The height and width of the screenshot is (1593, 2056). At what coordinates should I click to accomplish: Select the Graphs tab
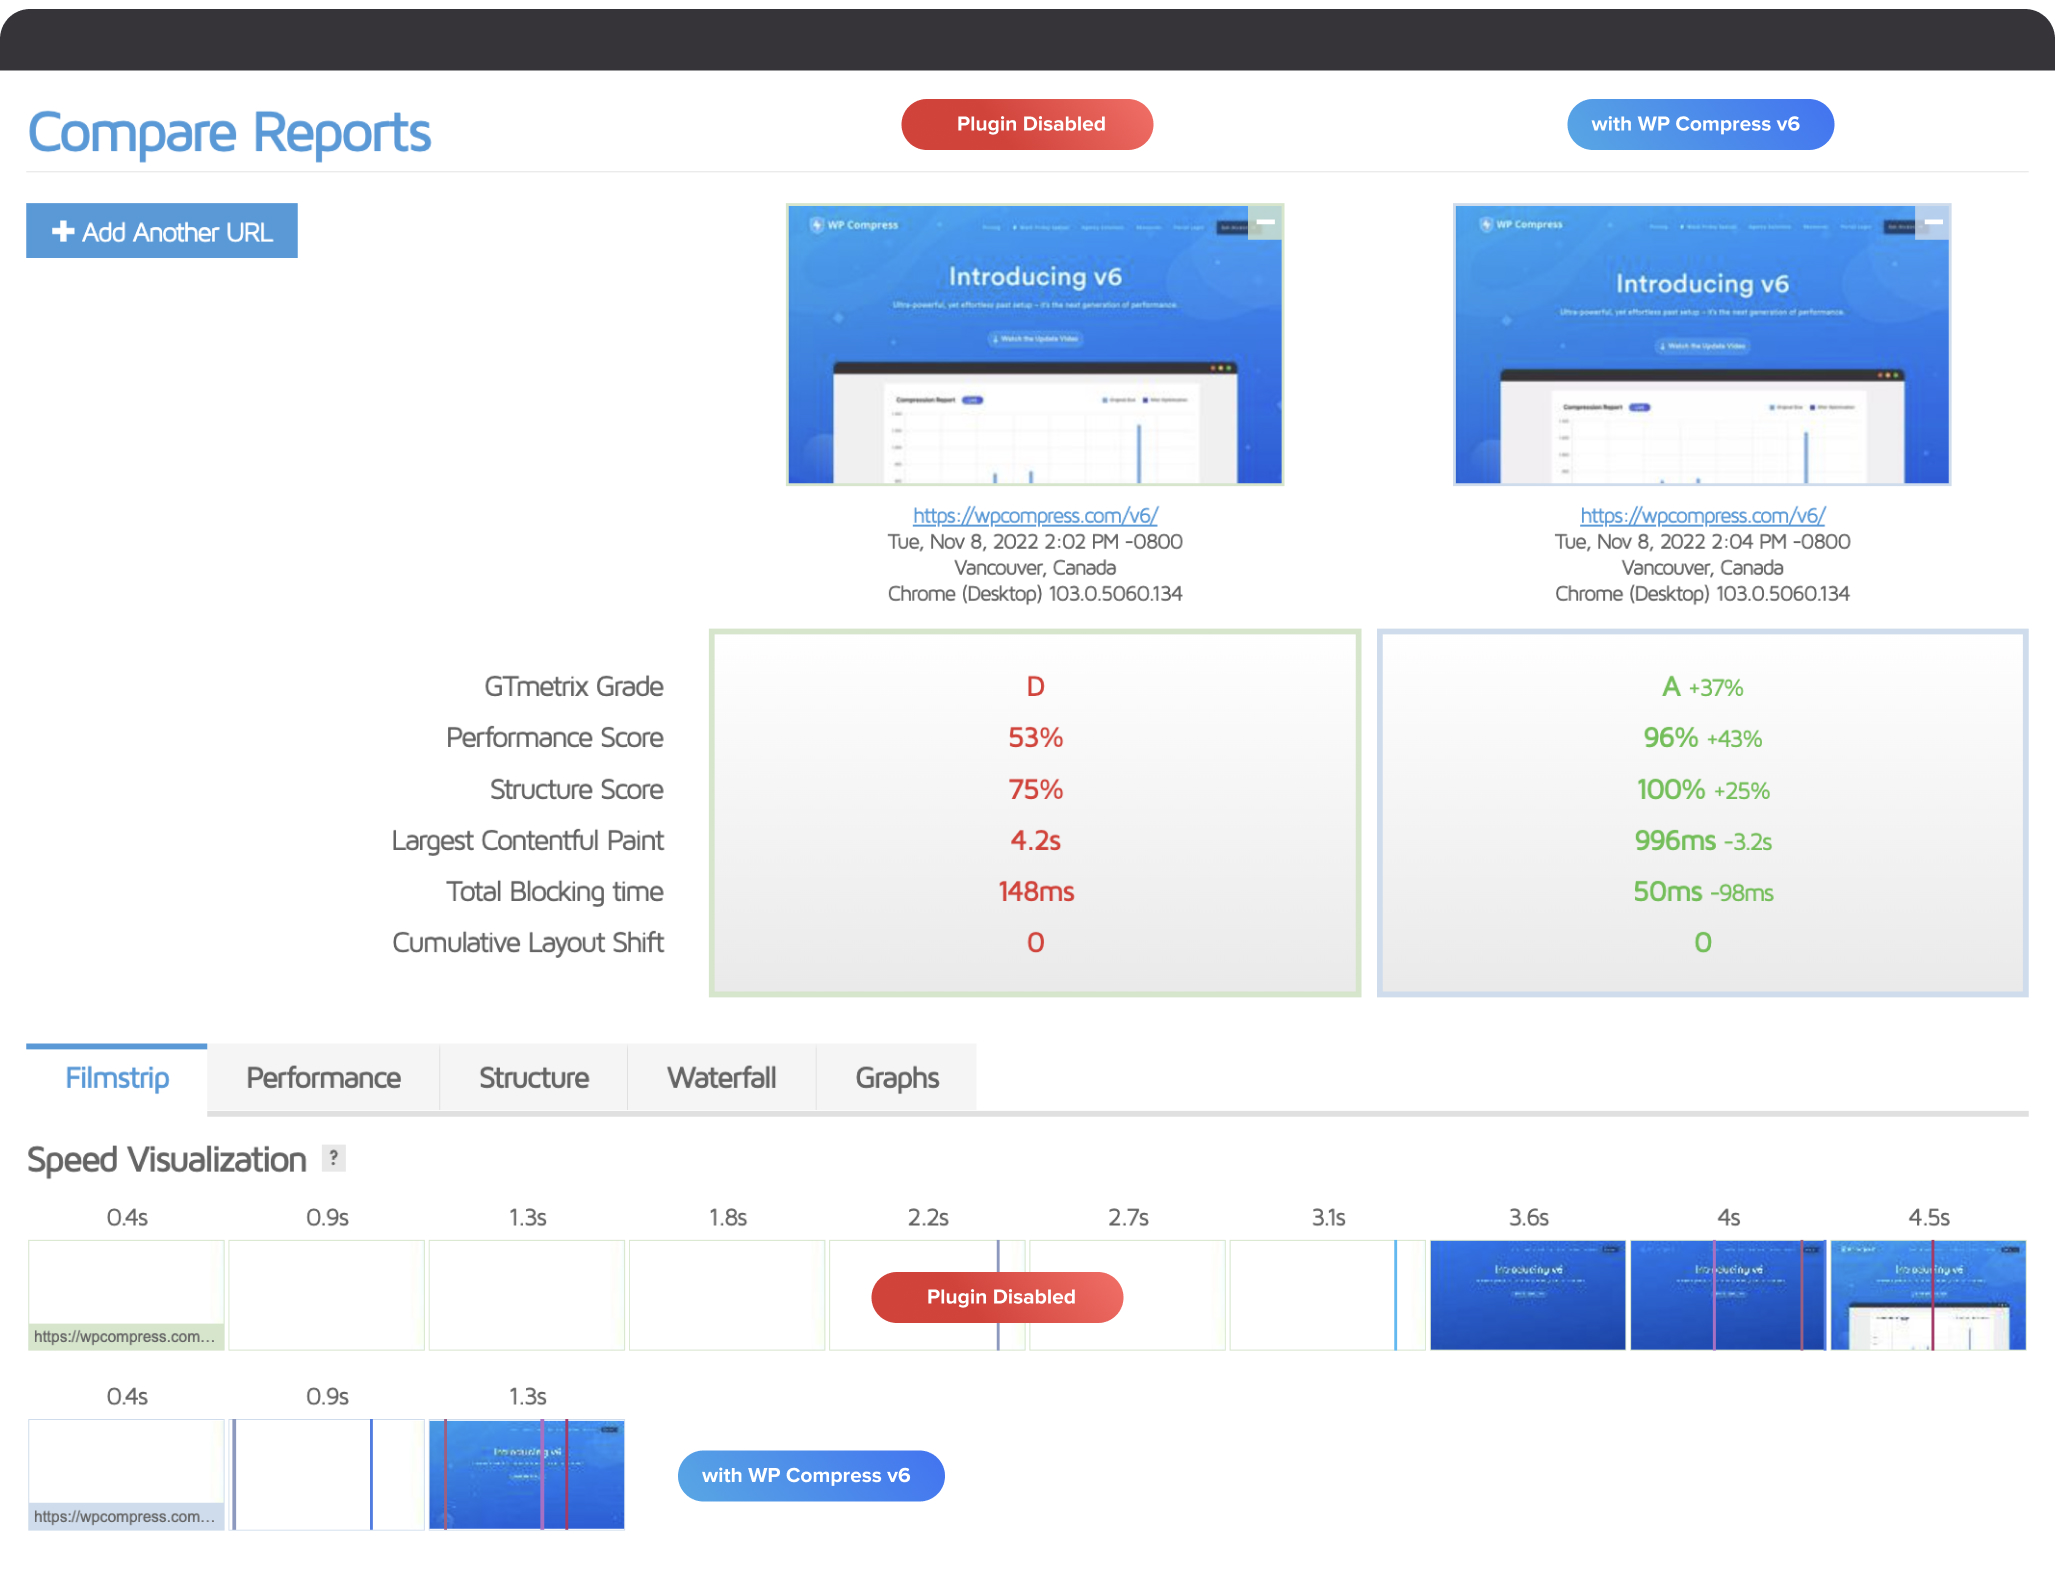(897, 1077)
